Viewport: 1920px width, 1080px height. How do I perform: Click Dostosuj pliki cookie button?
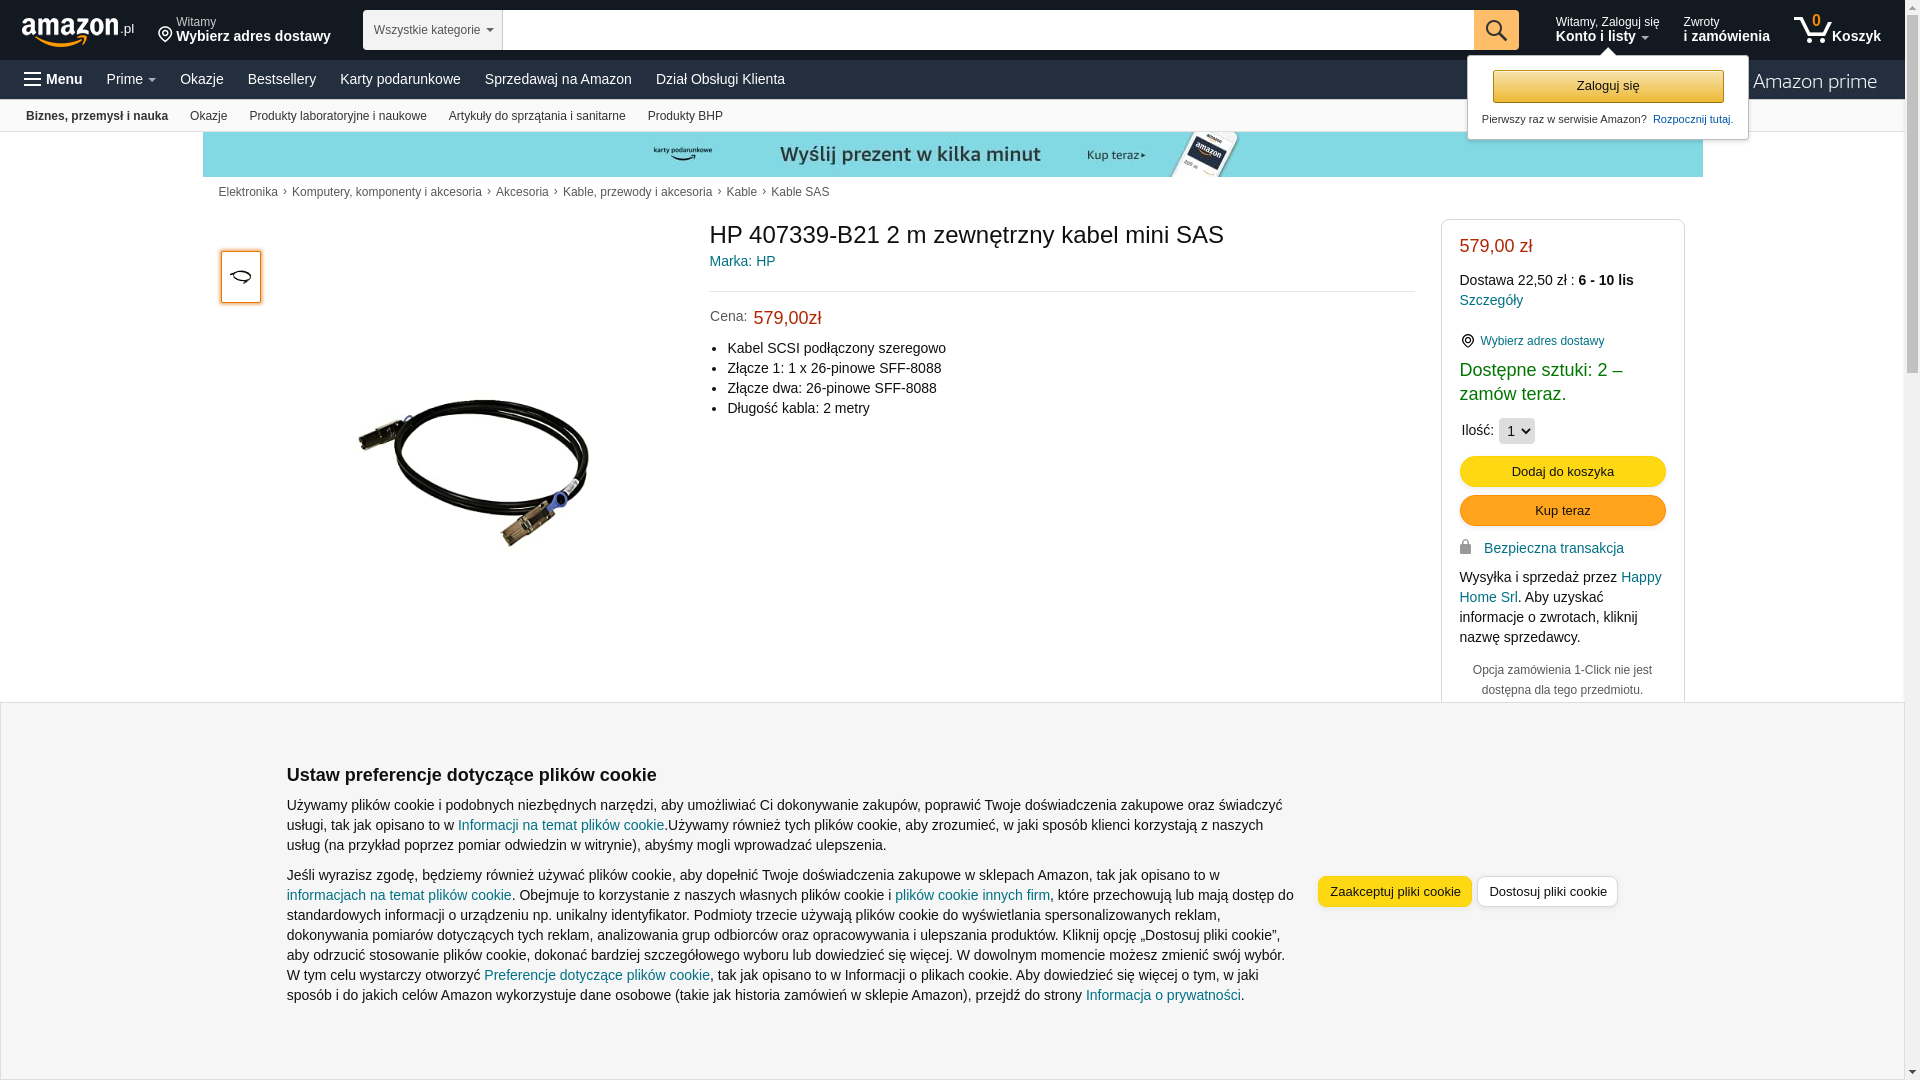[1547, 892]
